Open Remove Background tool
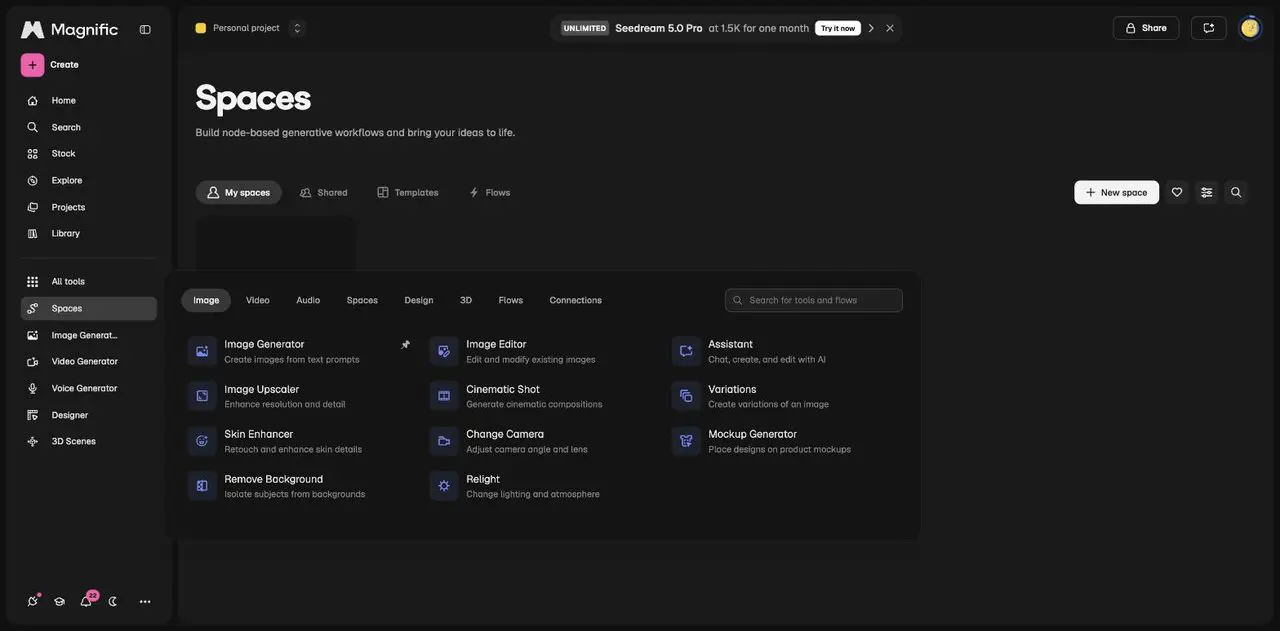This screenshot has width=1280, height=631. [x=299, y=486]
